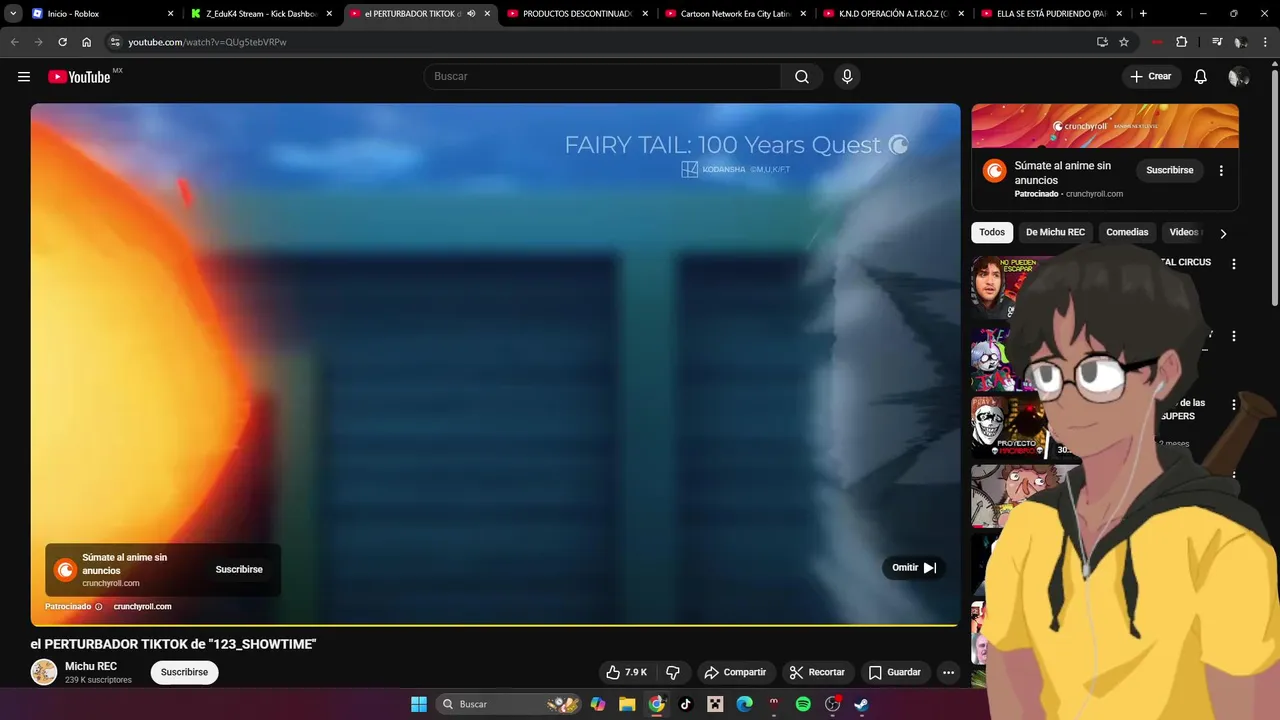Open the Chrome extensions puzzle icon
This screenshot has width=1280, height=720.
1182,42
